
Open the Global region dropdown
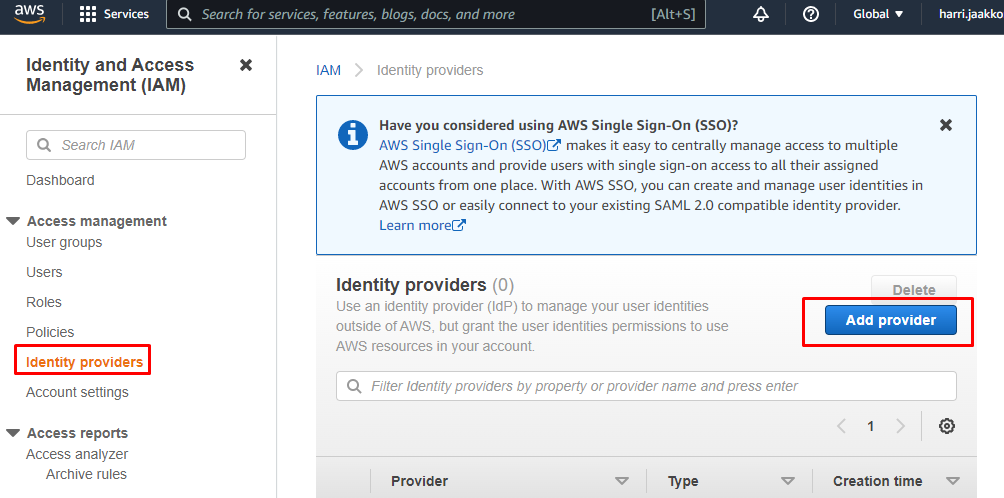878,14
